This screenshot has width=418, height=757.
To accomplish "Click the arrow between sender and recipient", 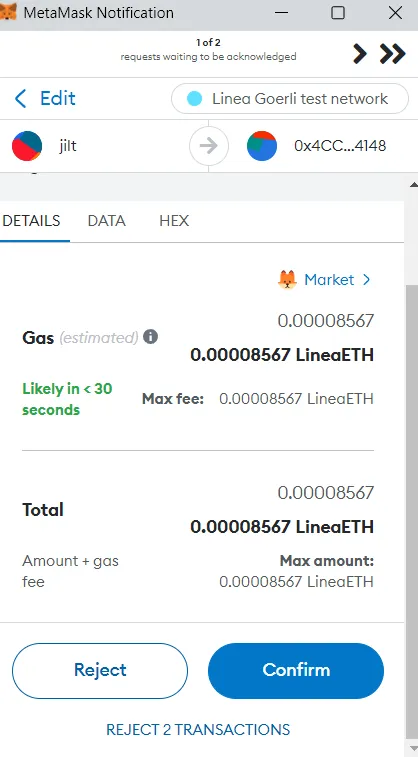I will pyautogui.click(x=209, y=146).
